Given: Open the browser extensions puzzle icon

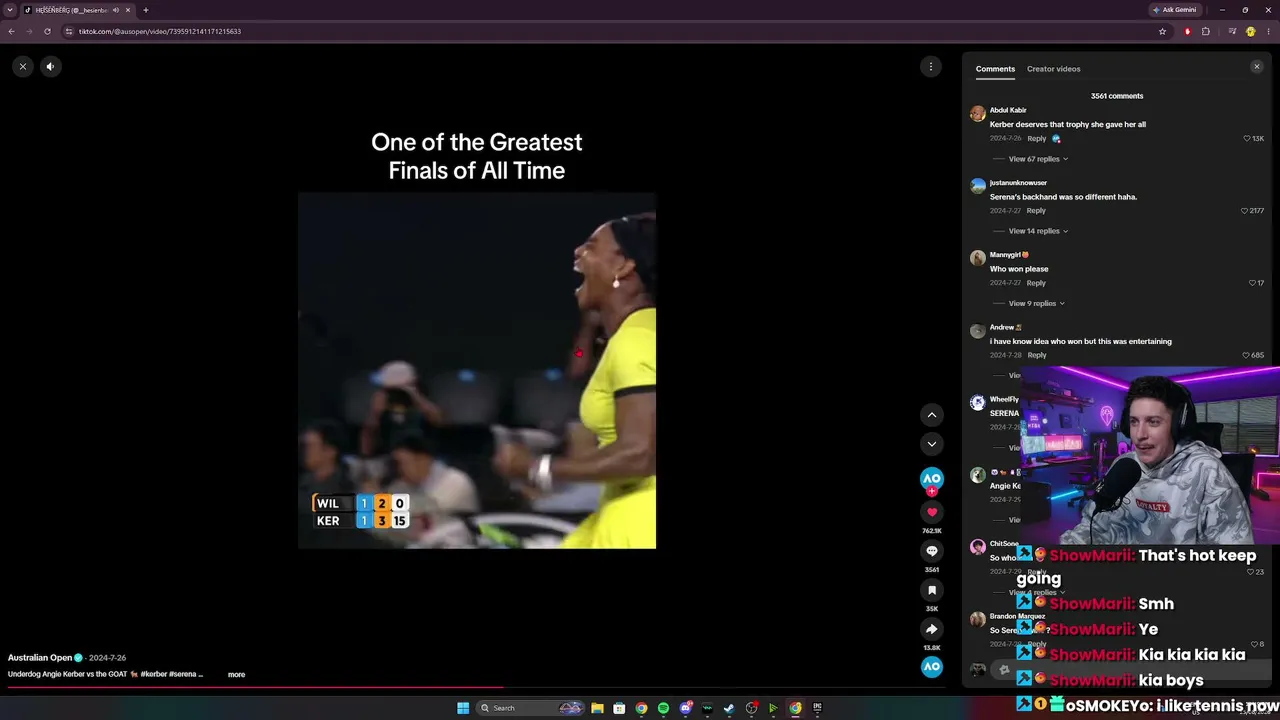Looking at the screenshot, I should (1205, 31).
